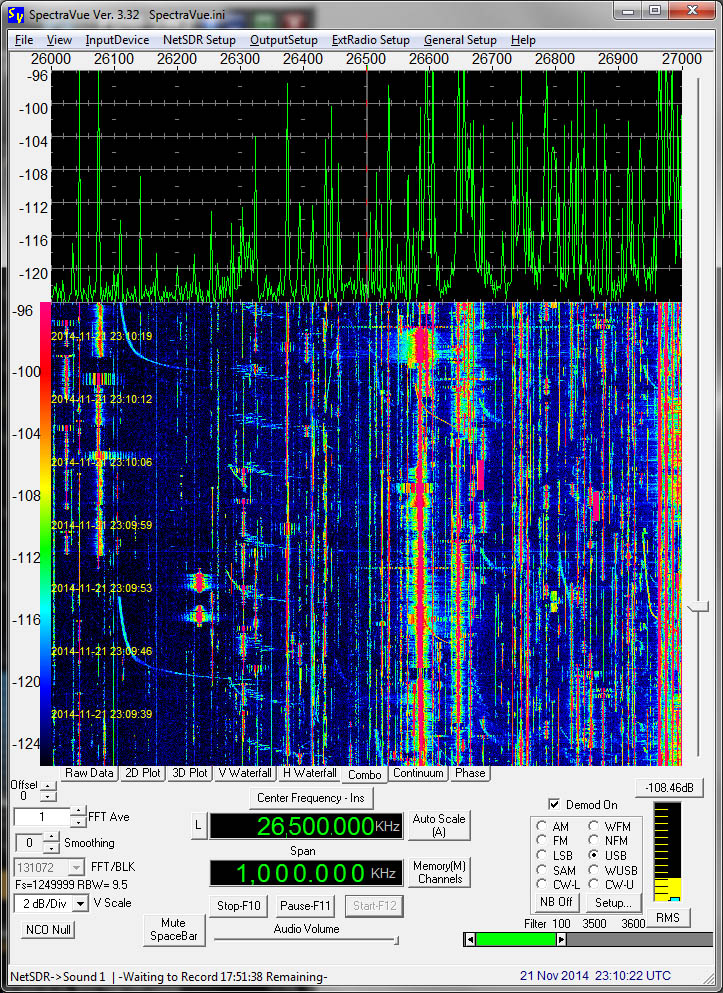Open the NetSDR Setup menu
This screenshot has height=993, width=723.
point(199,40)
